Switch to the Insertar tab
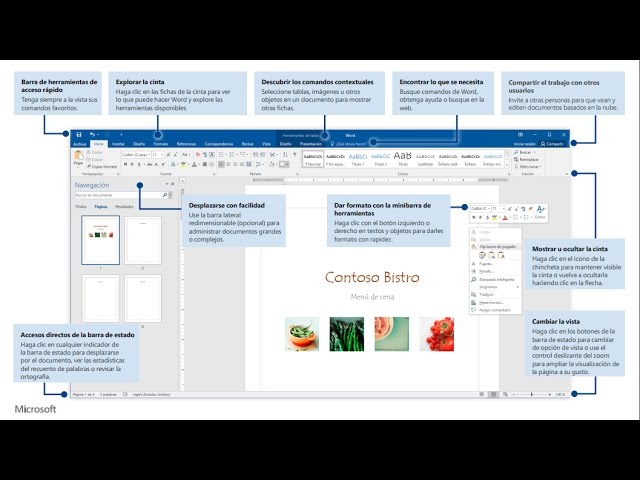The width and height of the screenshot is (640, 480). (x=118, y=144)
